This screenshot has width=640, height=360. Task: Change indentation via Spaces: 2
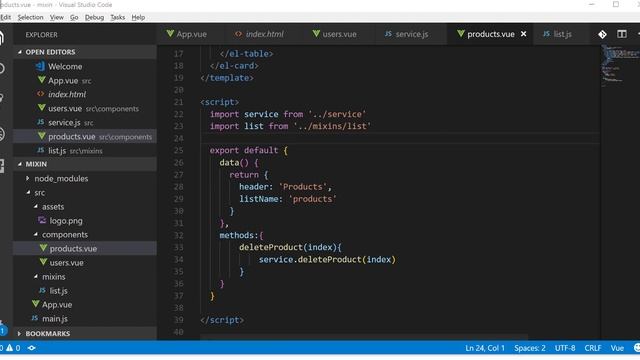(530, 348)
